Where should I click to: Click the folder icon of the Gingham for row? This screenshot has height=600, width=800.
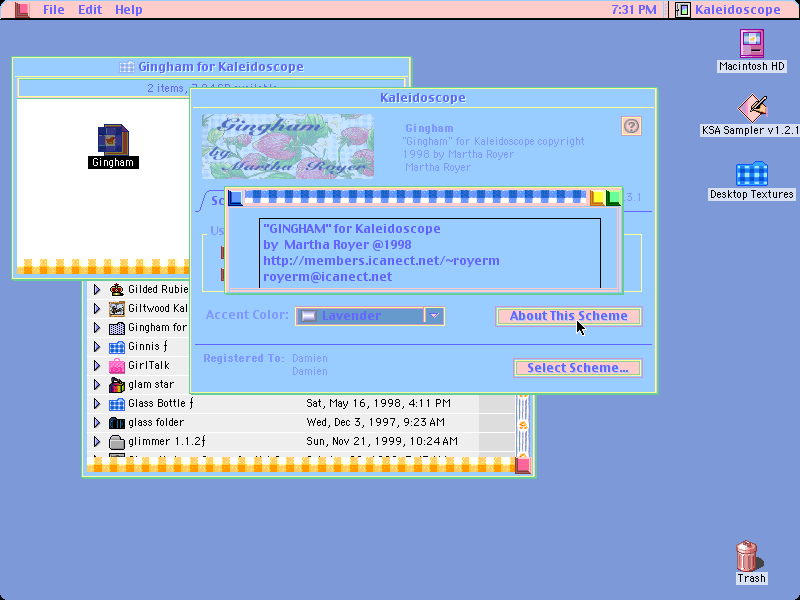(x=117, y=328)
